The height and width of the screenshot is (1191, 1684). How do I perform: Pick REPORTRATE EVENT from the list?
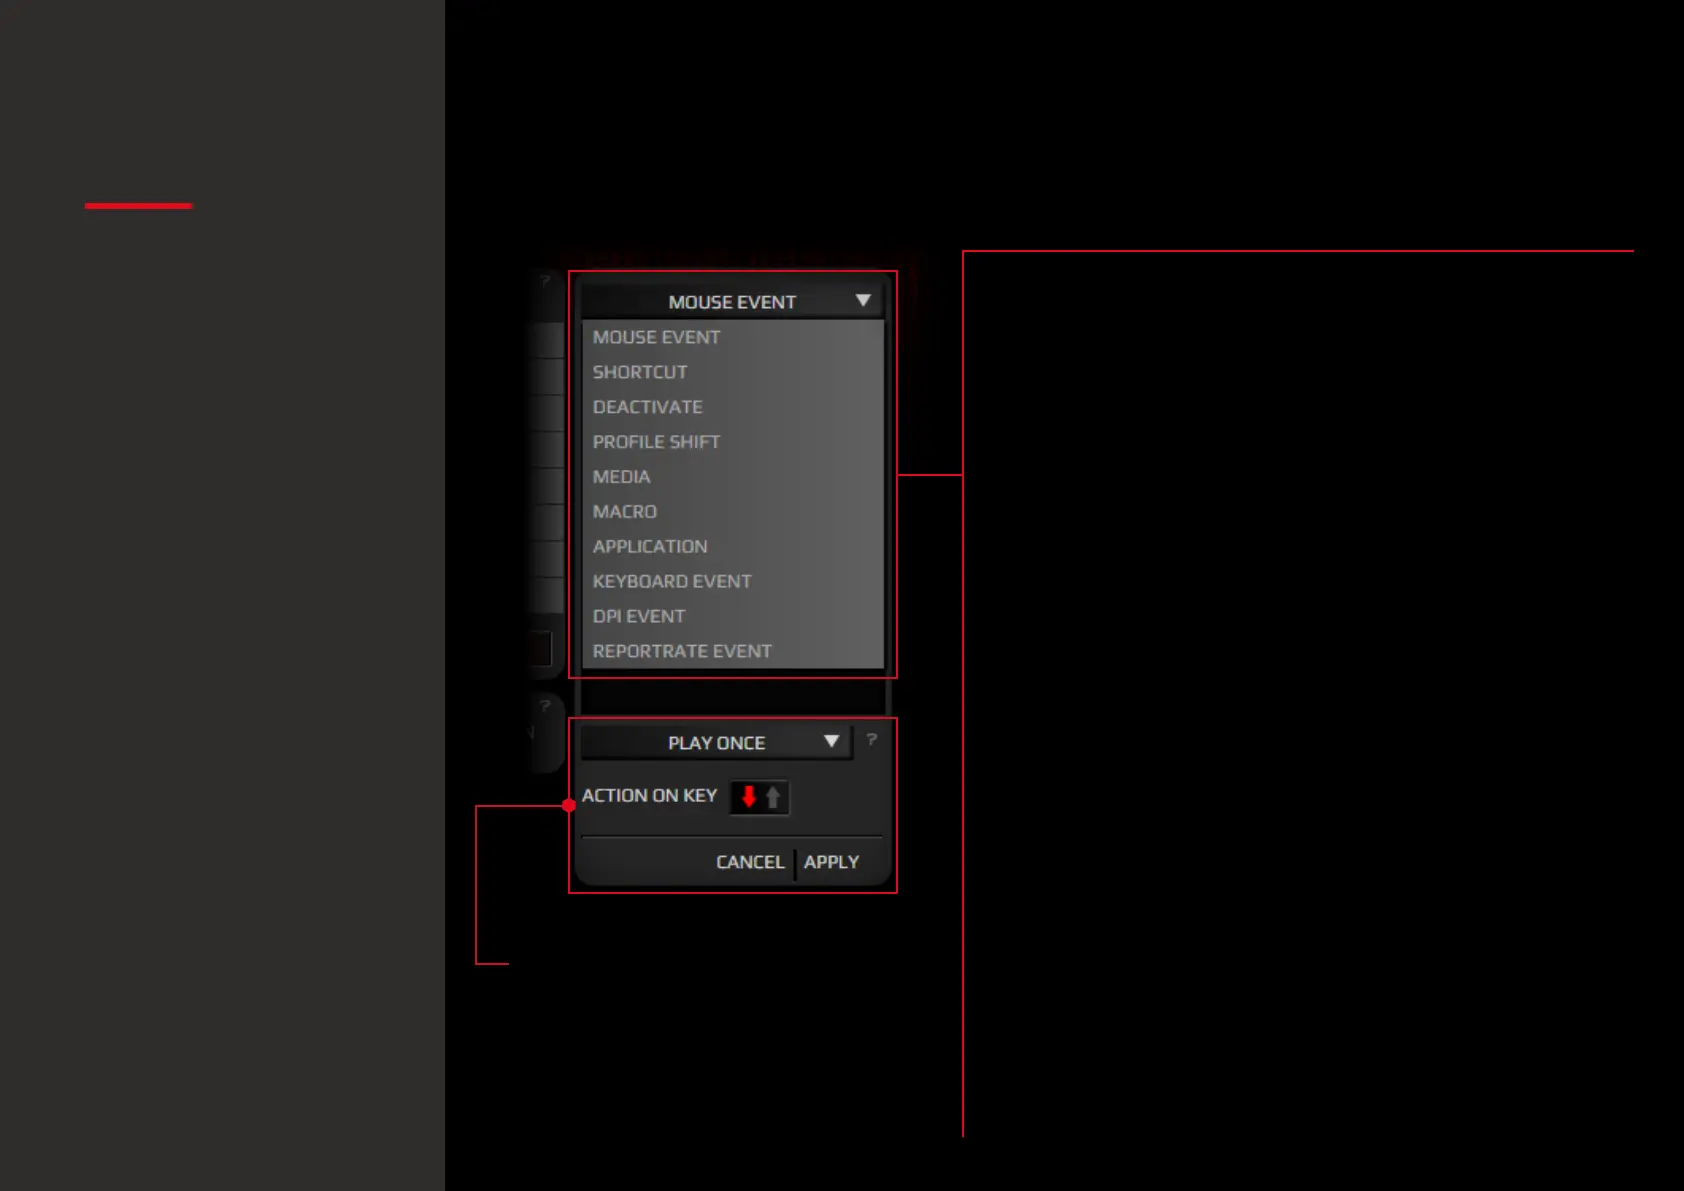click(733, 651)
